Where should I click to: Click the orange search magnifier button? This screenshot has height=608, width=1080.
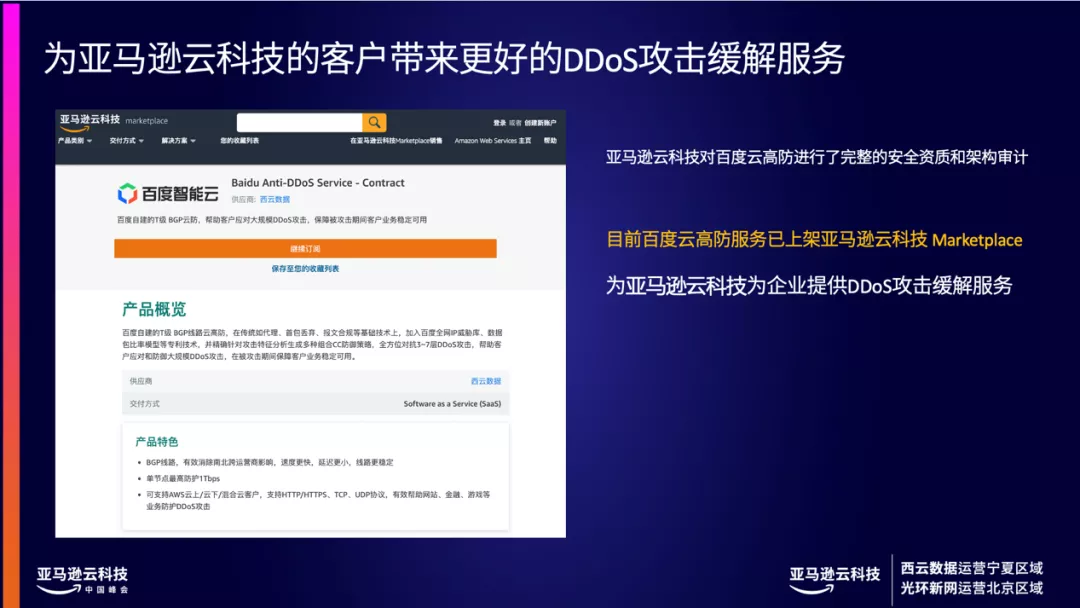(x=374, y=123)
